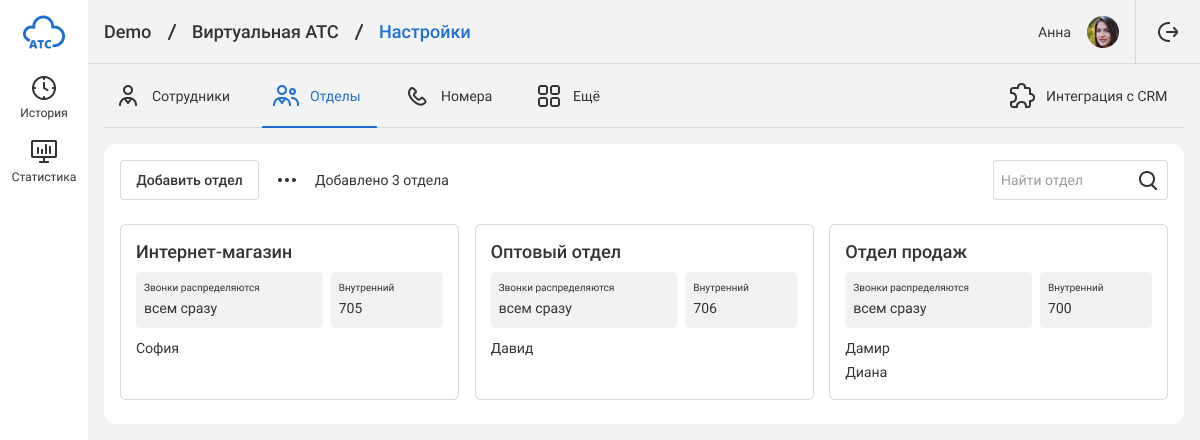Open the Номера tab
The width and height of the screenshot is (1200, 440).
(x=450, y=97)
